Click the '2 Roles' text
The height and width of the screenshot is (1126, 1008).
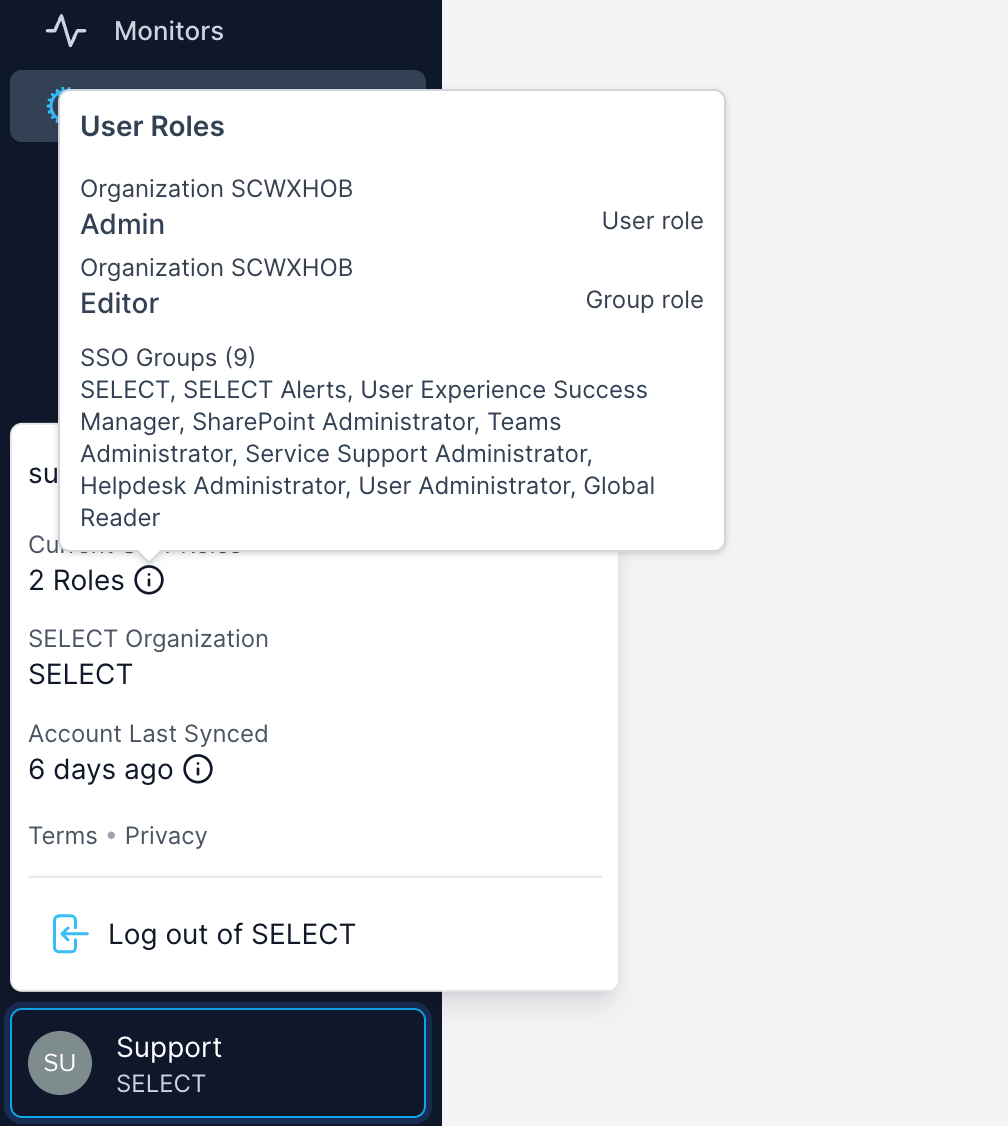coord(76,580)
